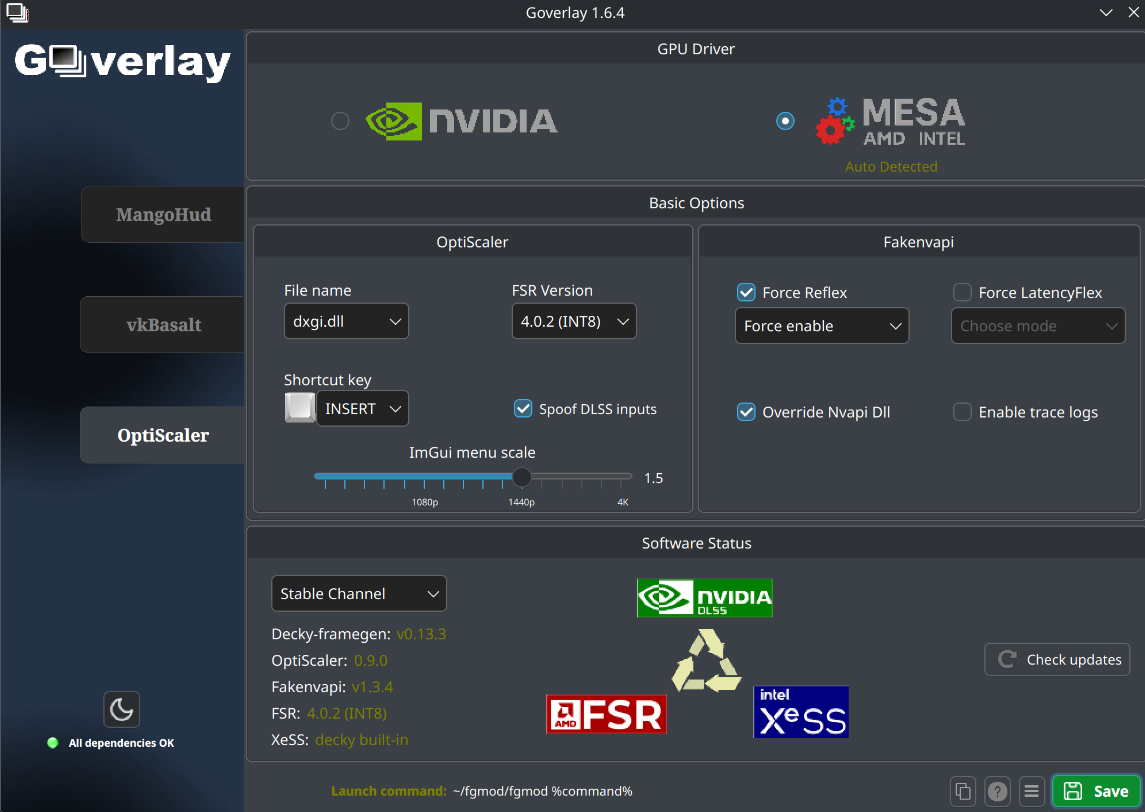The width and height of the screenshot is (1145, 812).
Task: Click the NVIDIA DLSS logo
Action: tap(705, 598)
